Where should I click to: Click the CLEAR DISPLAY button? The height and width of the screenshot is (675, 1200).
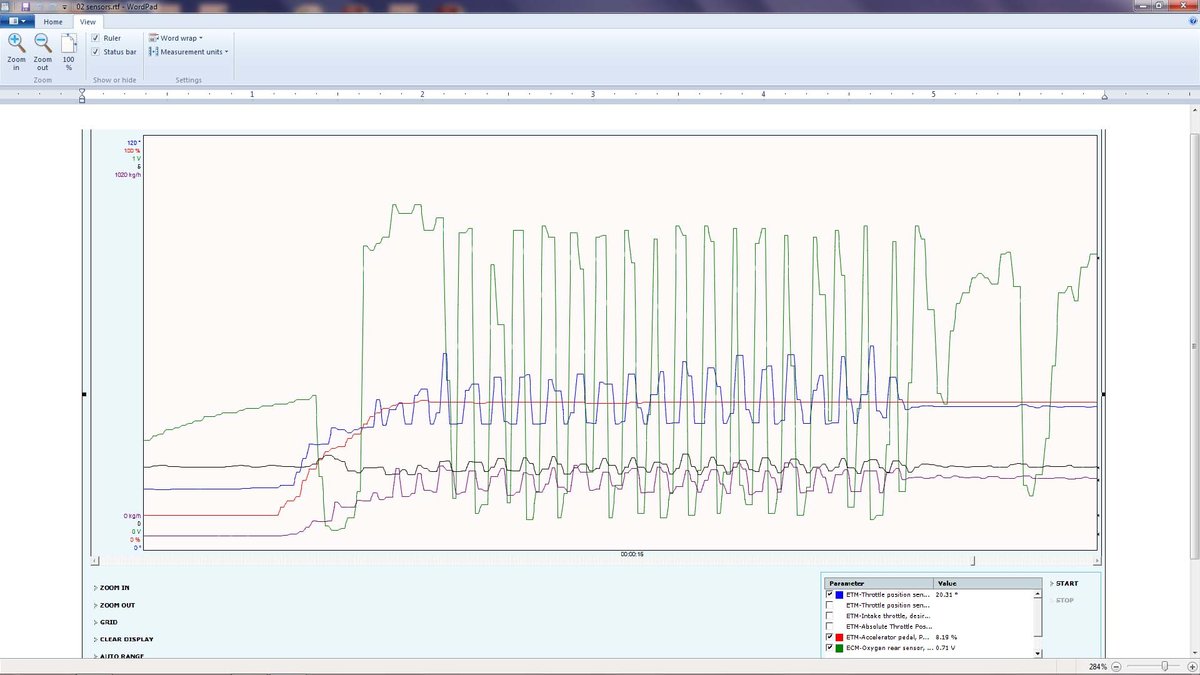(125, 639)
